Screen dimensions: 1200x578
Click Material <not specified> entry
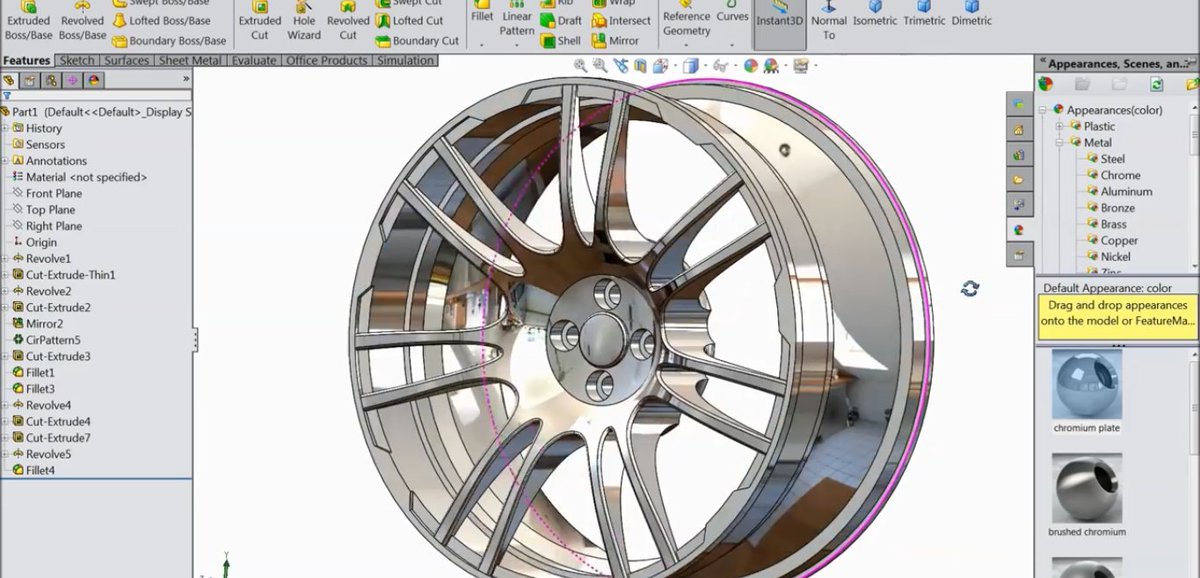(79, 177)
